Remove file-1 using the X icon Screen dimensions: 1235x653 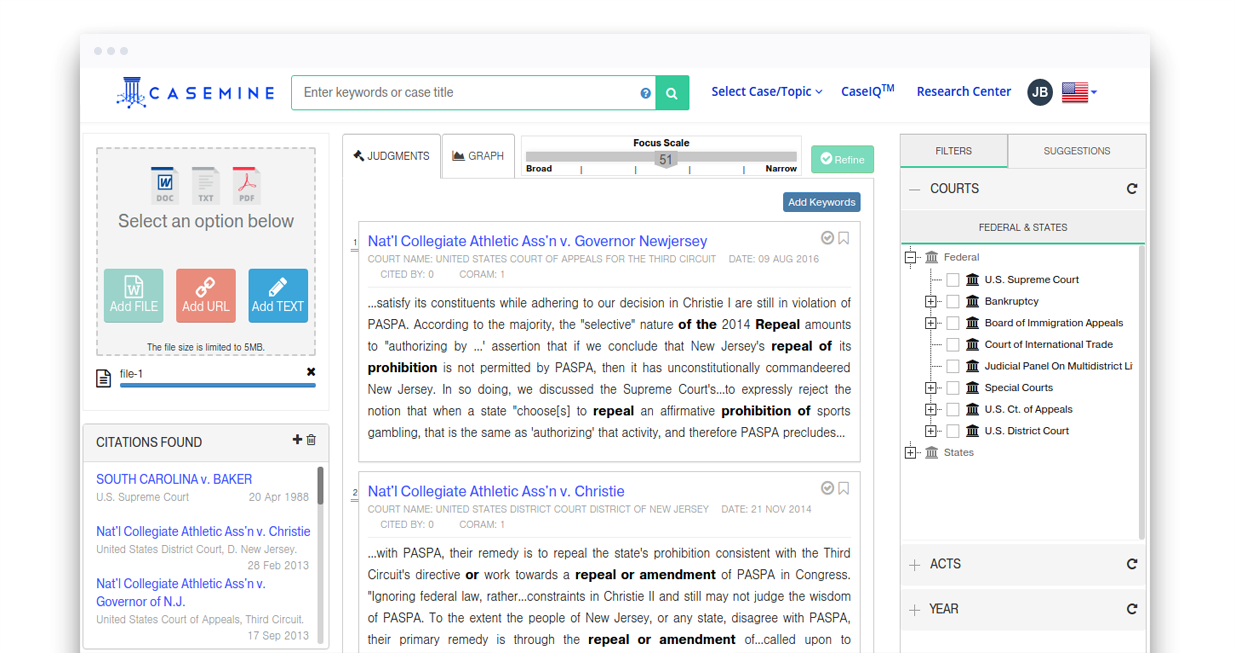pos(311,372)
